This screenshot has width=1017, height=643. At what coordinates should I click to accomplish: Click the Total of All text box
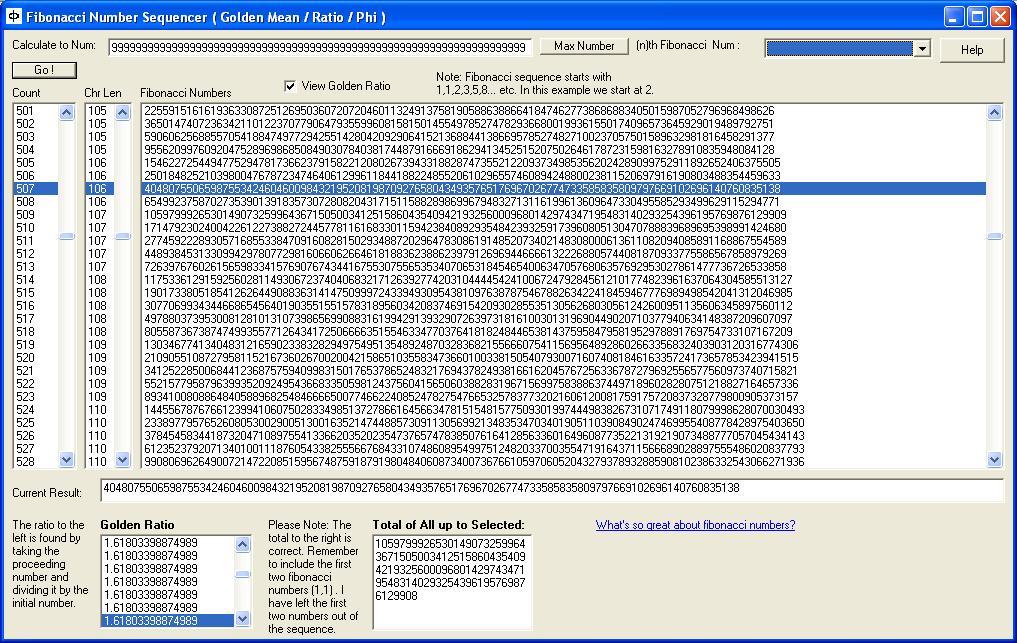(451, 581)
